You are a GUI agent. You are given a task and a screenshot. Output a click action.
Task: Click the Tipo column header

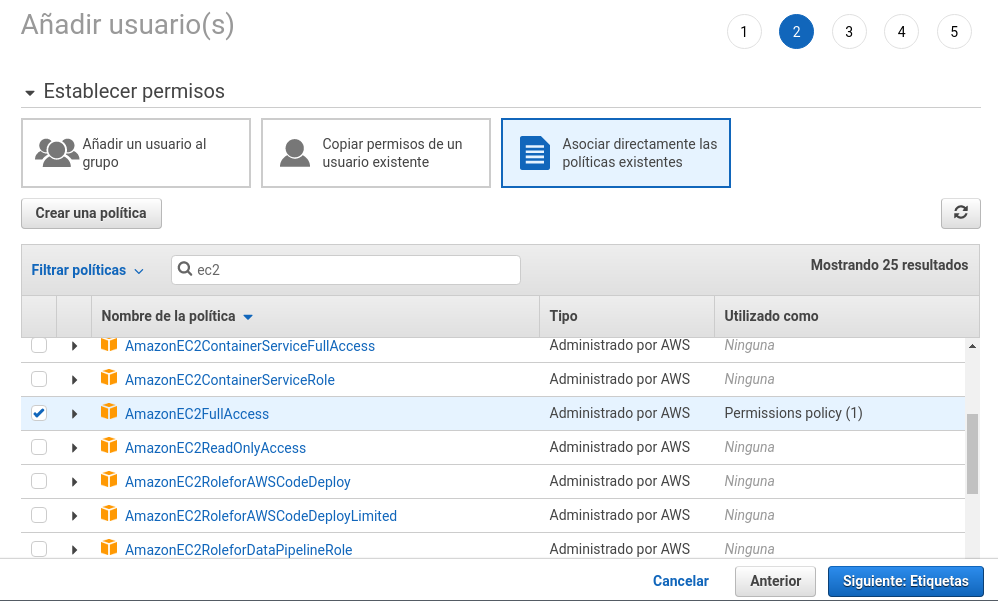[x=563, y=316]
